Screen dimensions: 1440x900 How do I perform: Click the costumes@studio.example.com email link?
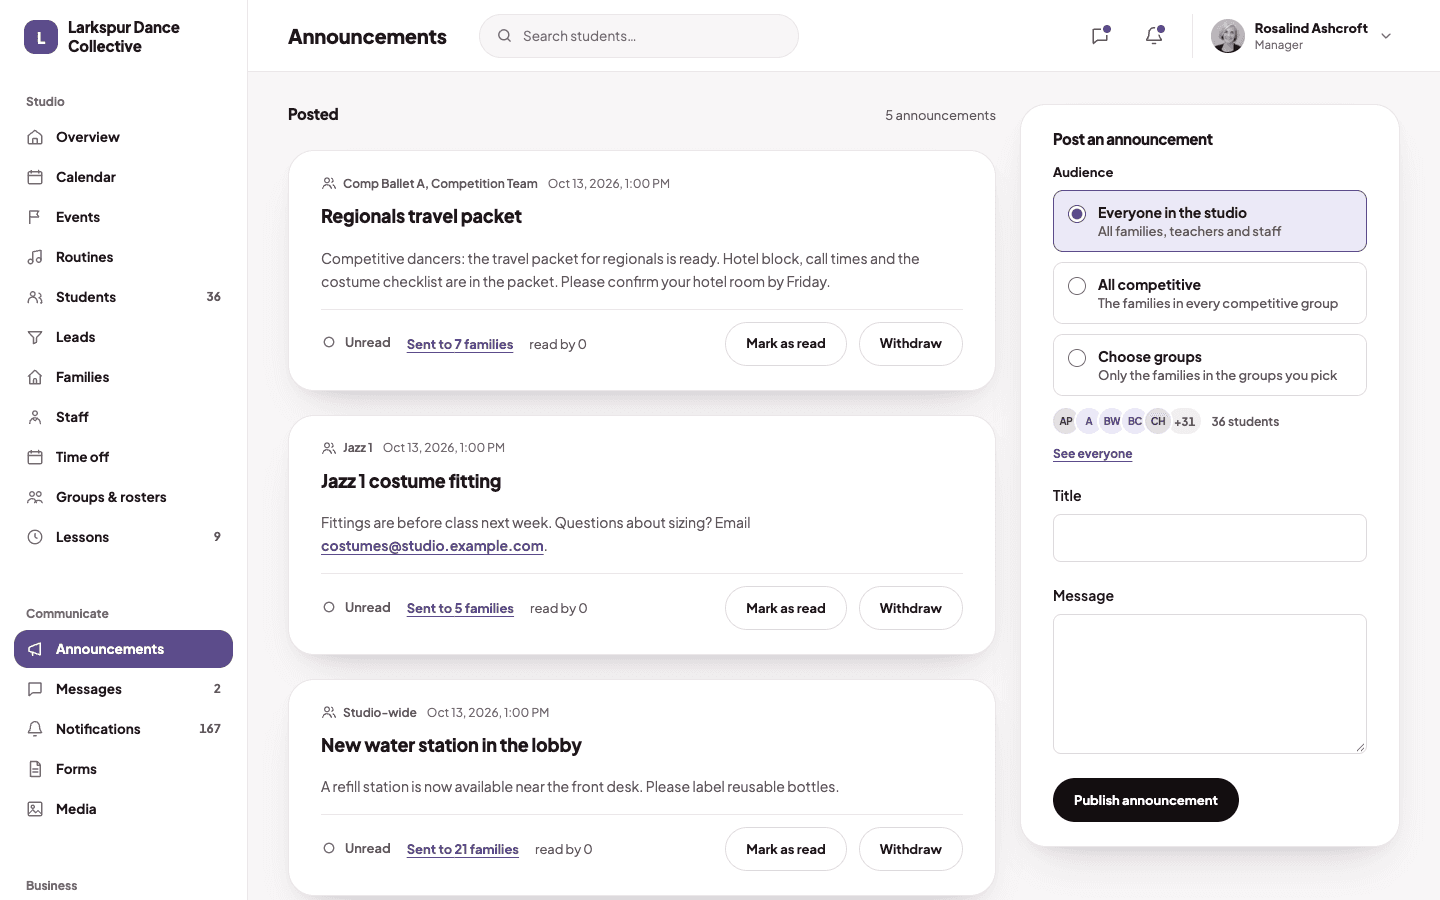pos(432,546)
